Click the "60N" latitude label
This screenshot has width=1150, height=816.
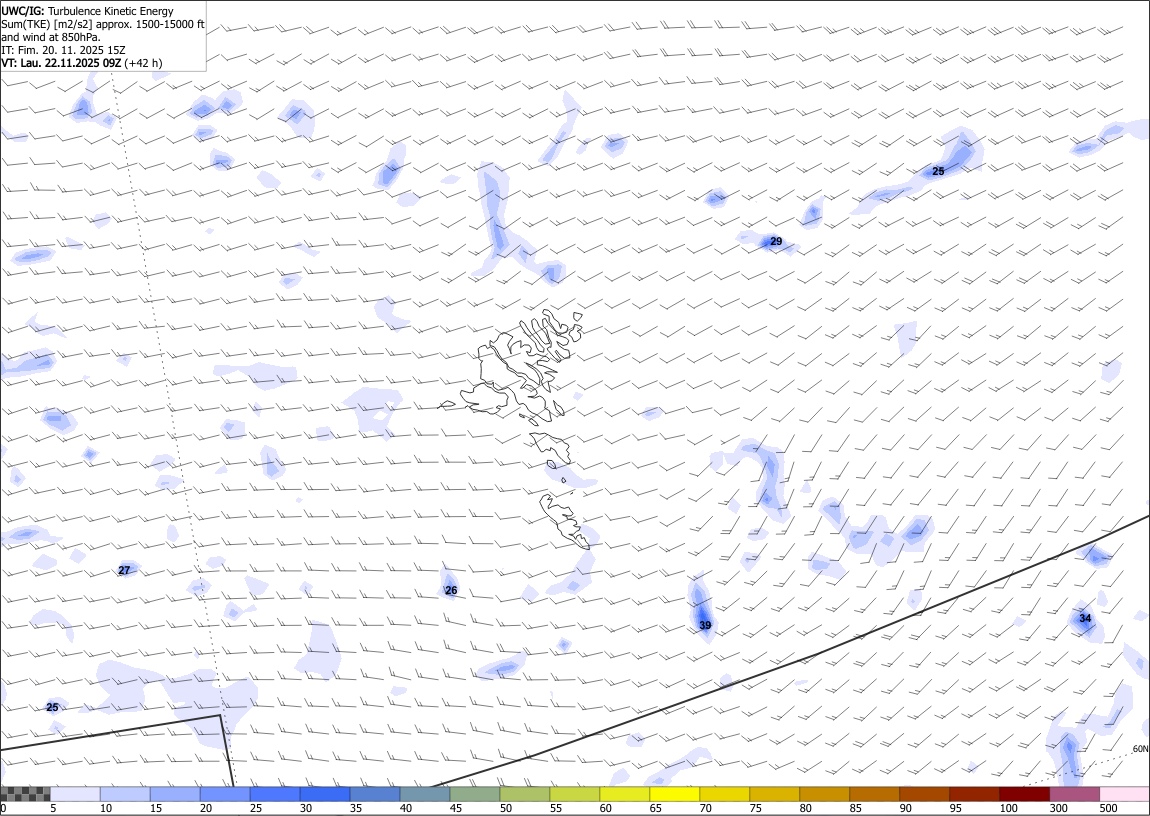coord(1140,749)
